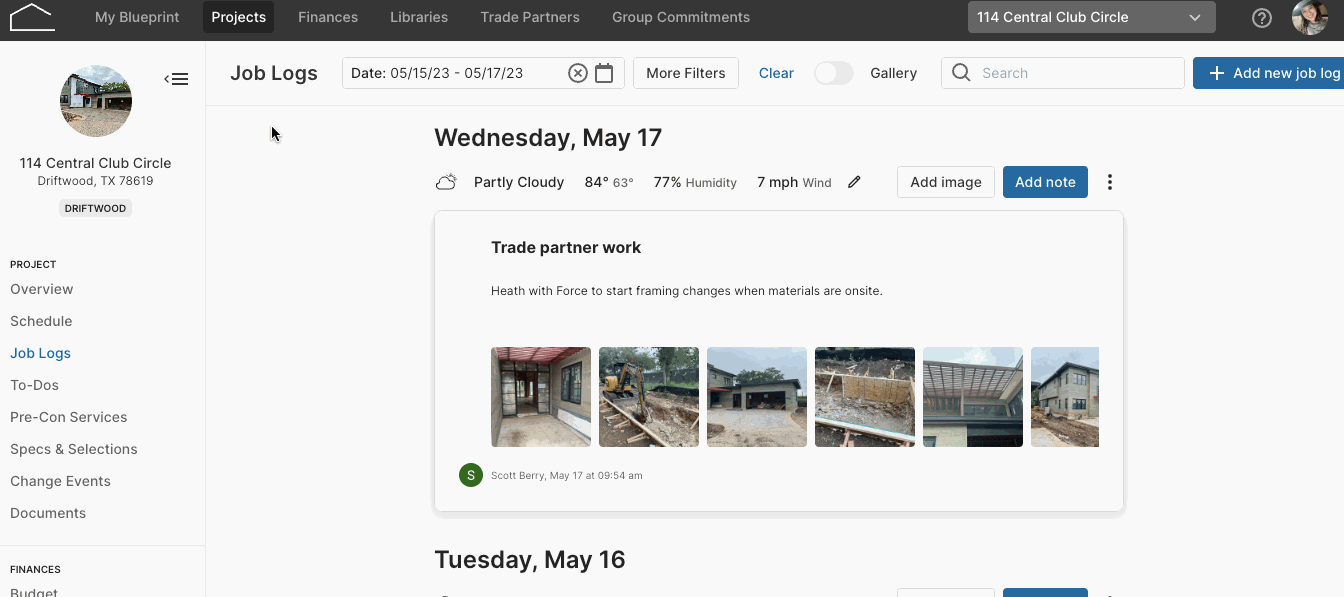The height and width of the screenshot is (597, 1344).
Task: Open the Libraries tab
Action: tap(419, 17)
